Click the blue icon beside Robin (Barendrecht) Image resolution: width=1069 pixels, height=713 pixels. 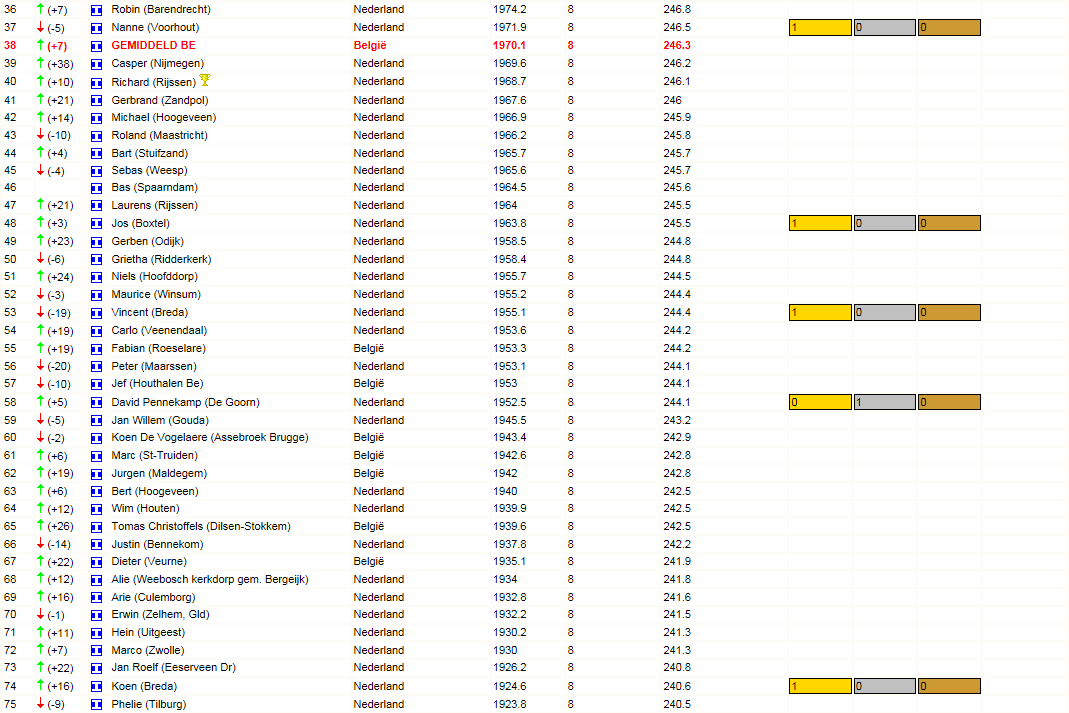click(x=97, y=10)
